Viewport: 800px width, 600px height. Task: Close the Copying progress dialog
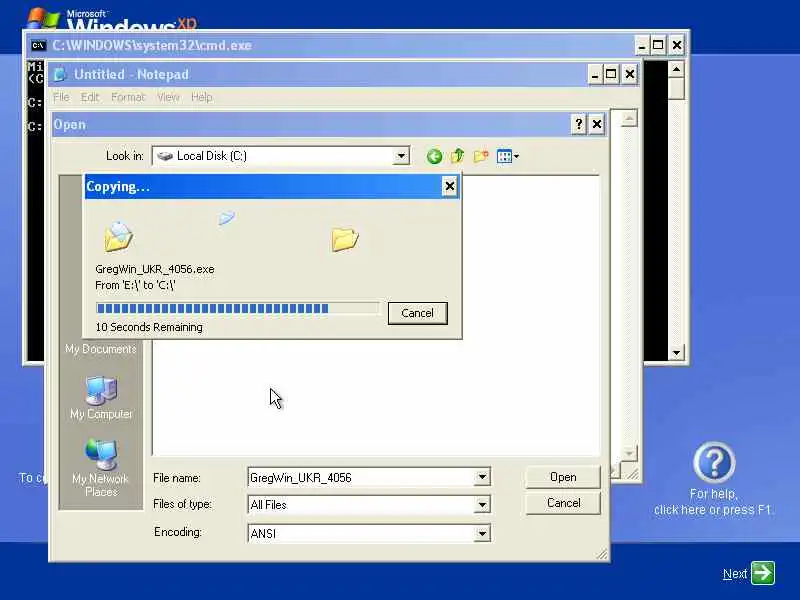pos(449,187)
